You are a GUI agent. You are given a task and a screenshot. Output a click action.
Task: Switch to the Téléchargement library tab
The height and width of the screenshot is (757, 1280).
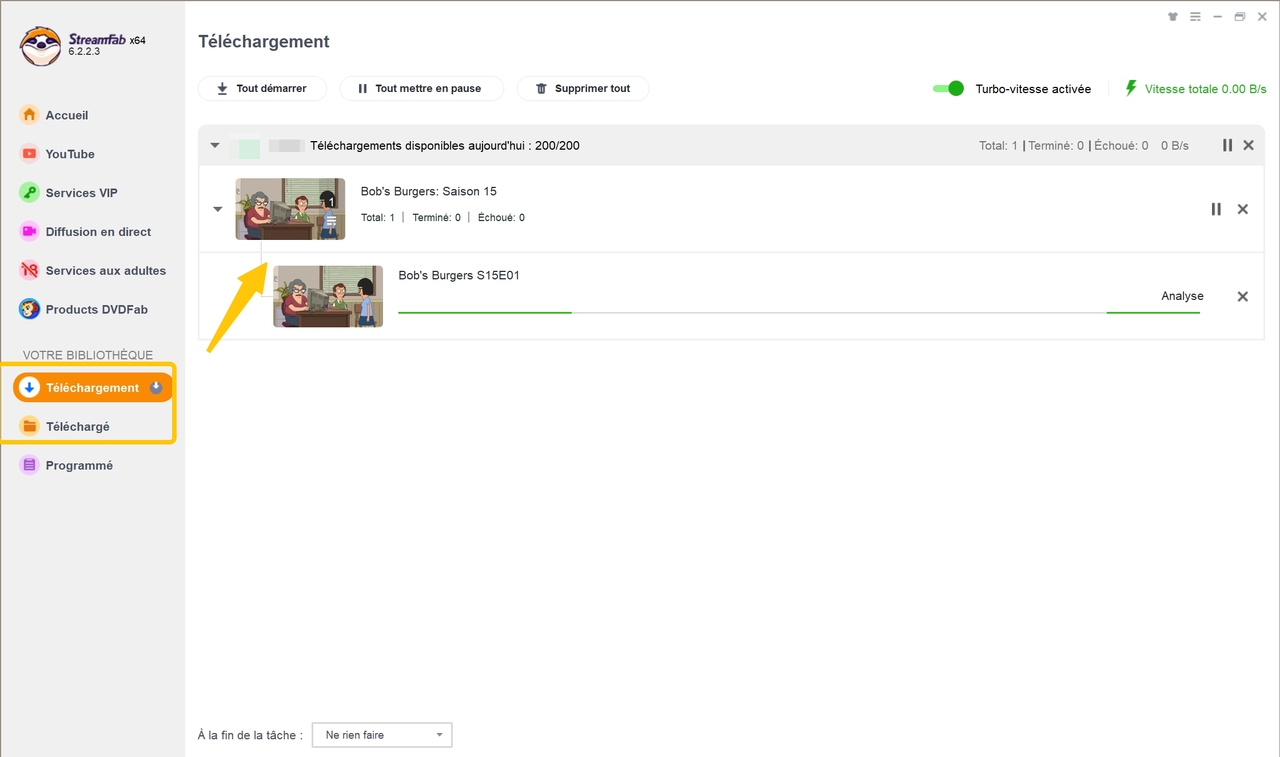click(93, 388)
